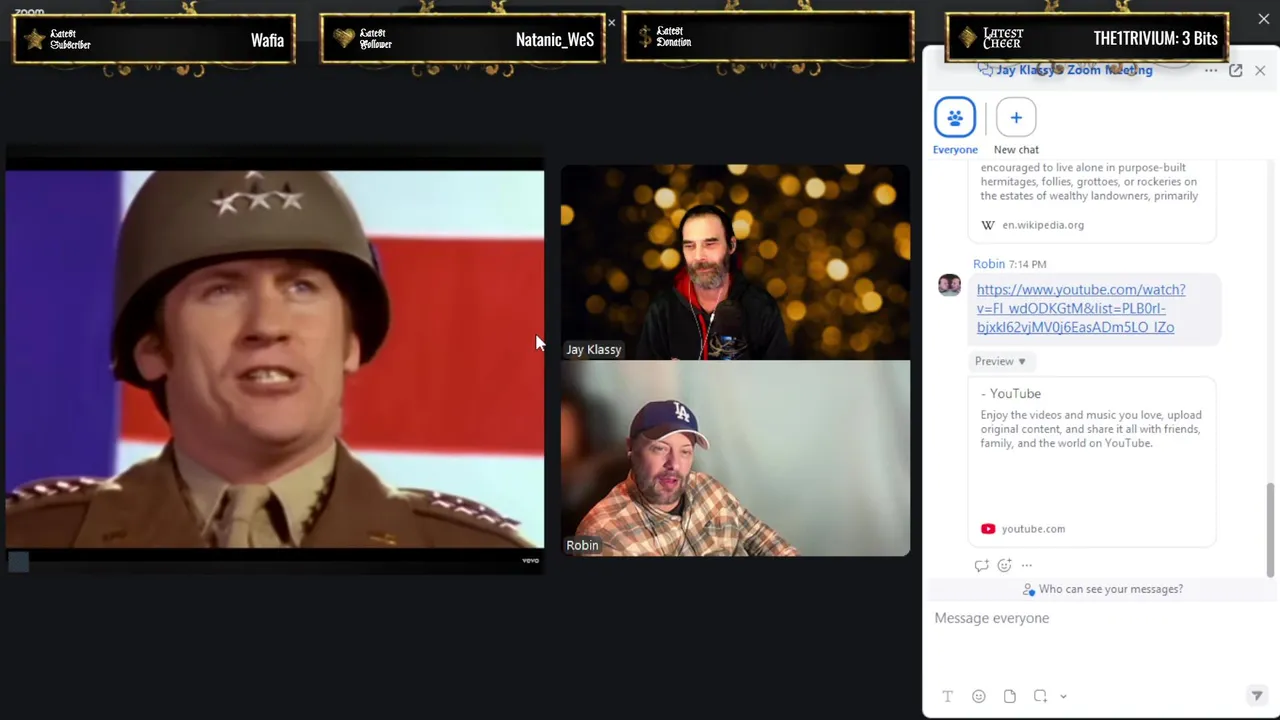
Task: Click Robin's avatar in the chat
Action: [x=949, y=285]
